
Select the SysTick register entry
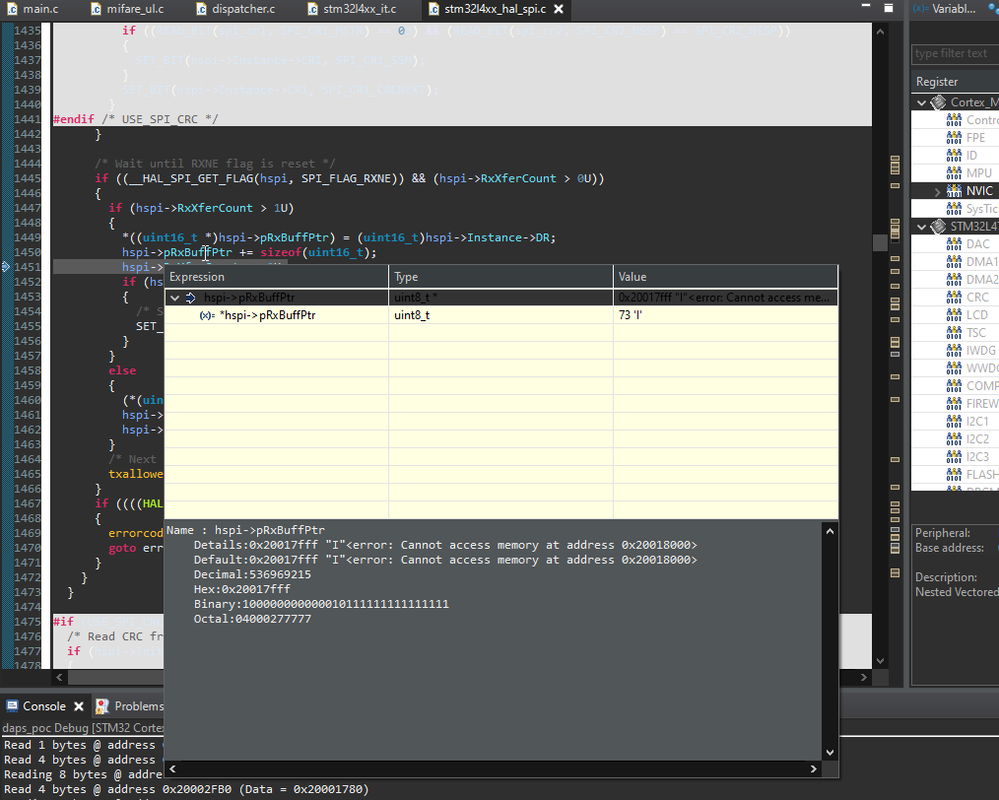(x=982, y=209)
